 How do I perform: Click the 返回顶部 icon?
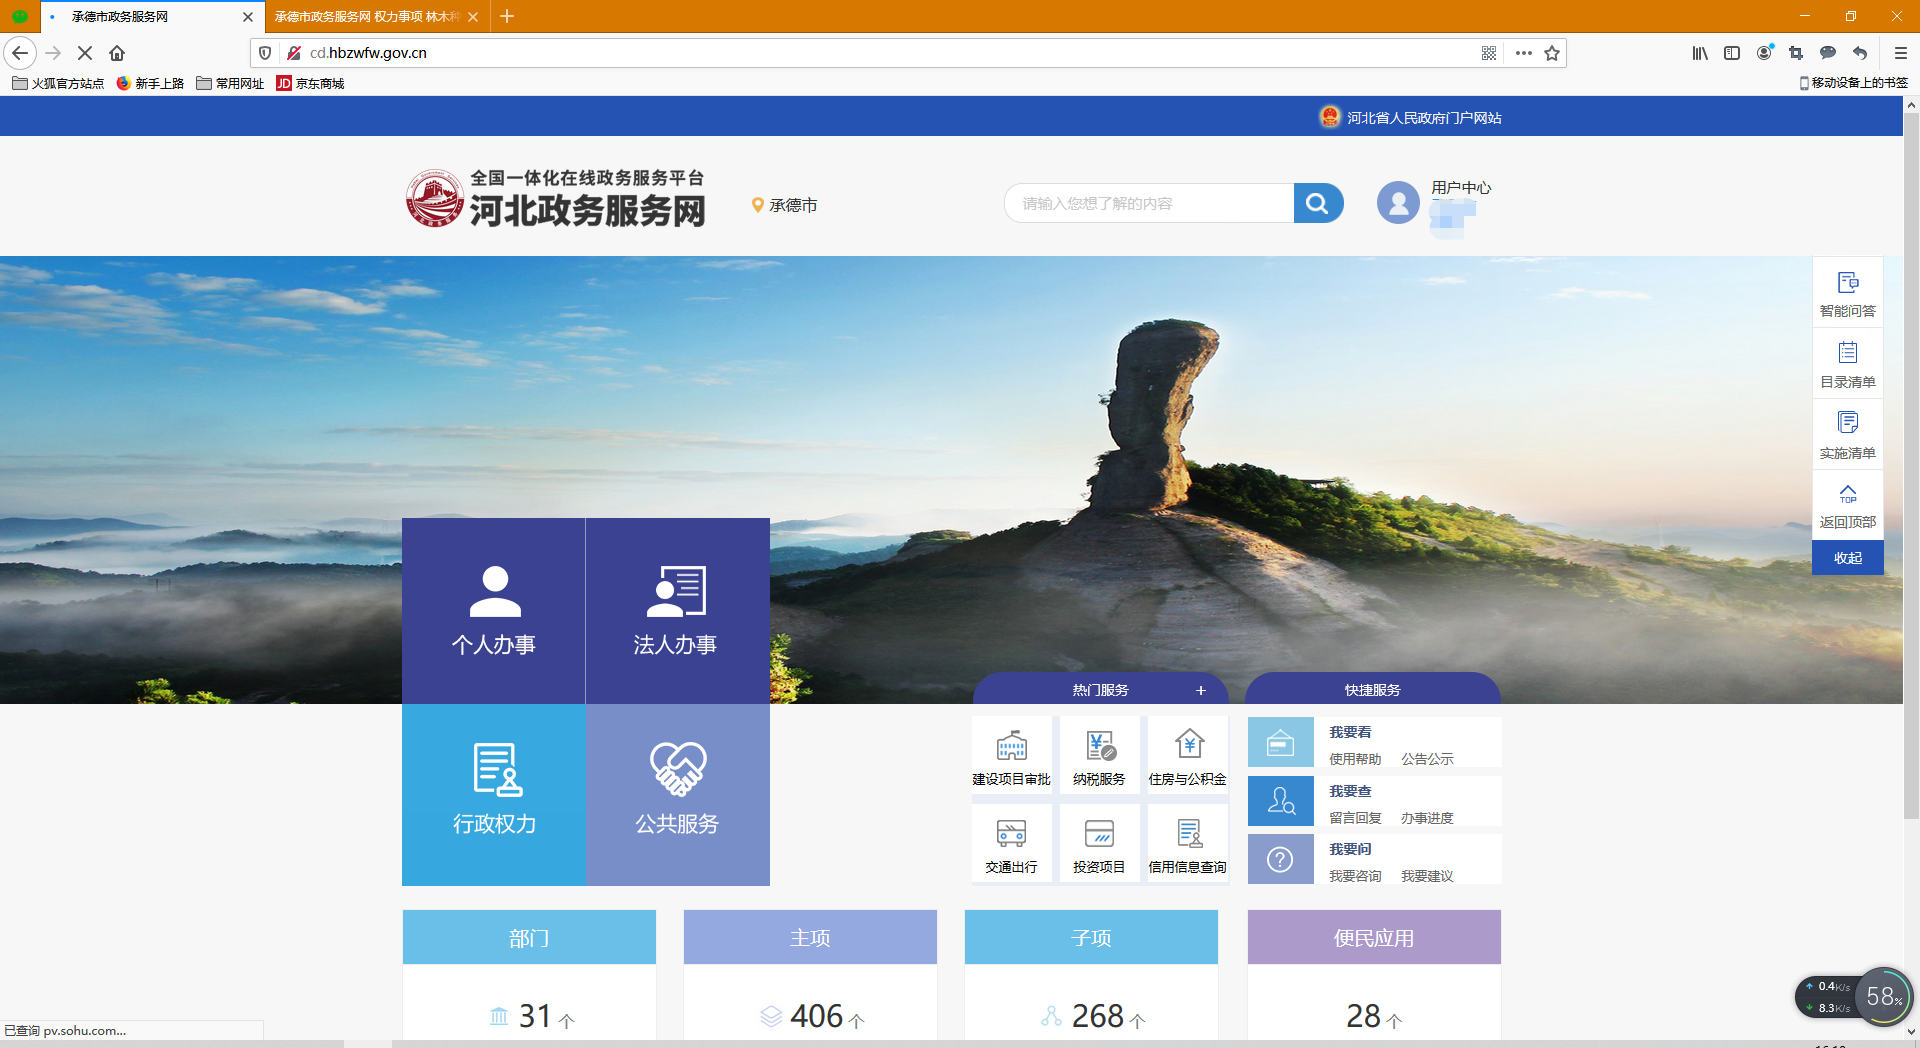pos(1847,505)
